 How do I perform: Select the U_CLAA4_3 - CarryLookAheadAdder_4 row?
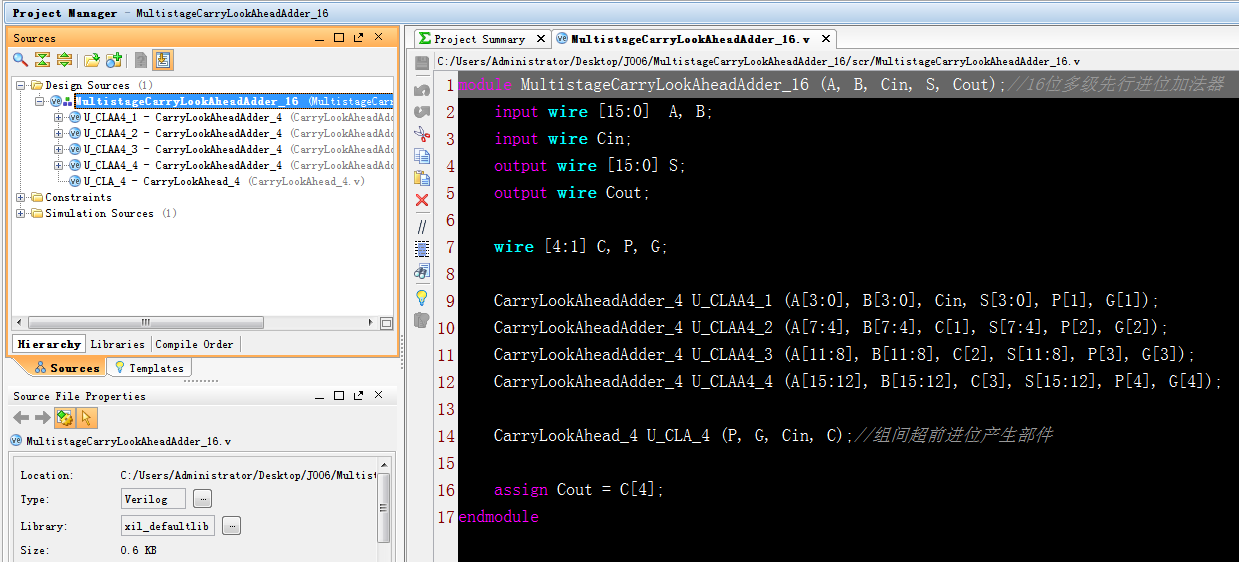point(230,149)
